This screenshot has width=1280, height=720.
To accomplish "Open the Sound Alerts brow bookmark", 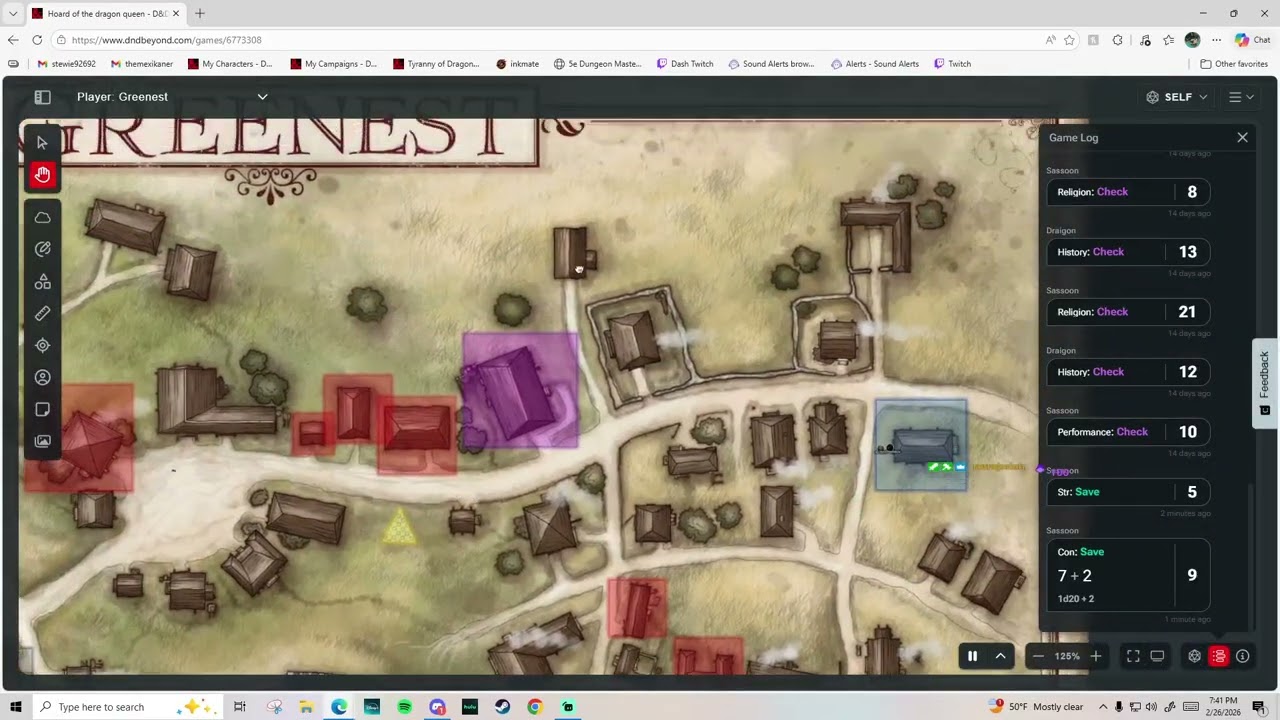I will 771,64.
